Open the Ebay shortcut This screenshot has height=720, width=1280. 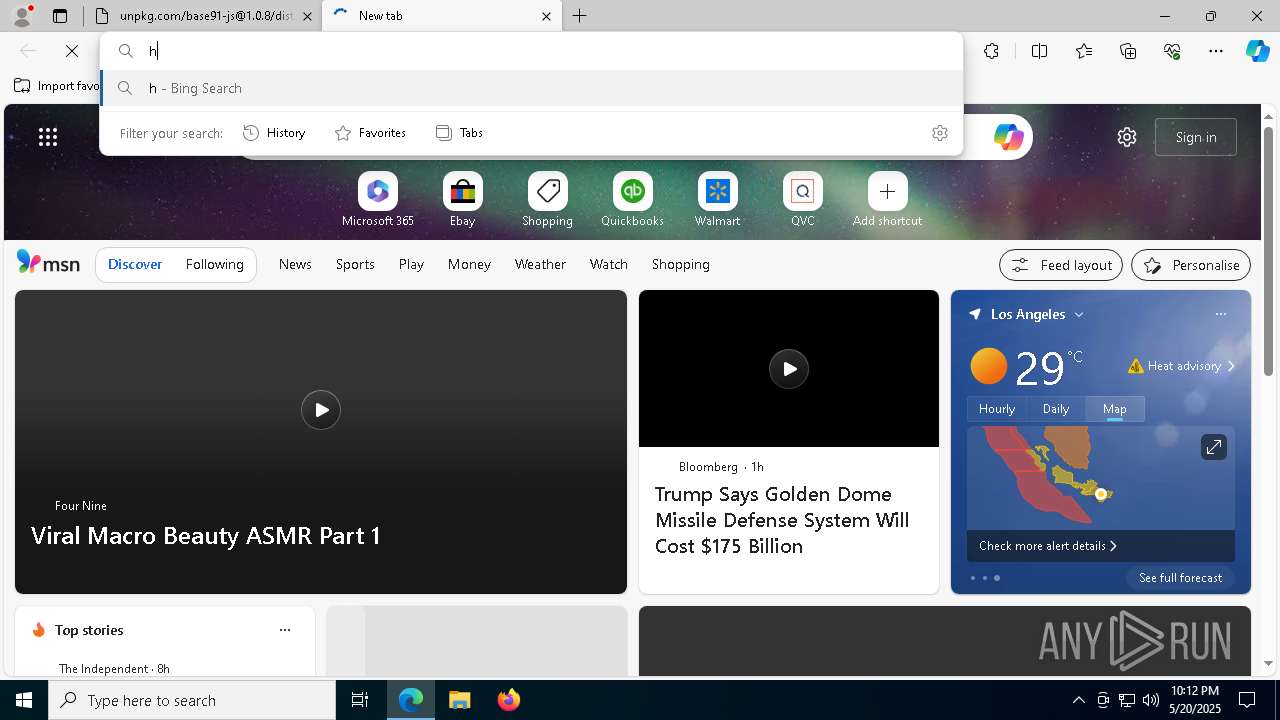[462, 200]
